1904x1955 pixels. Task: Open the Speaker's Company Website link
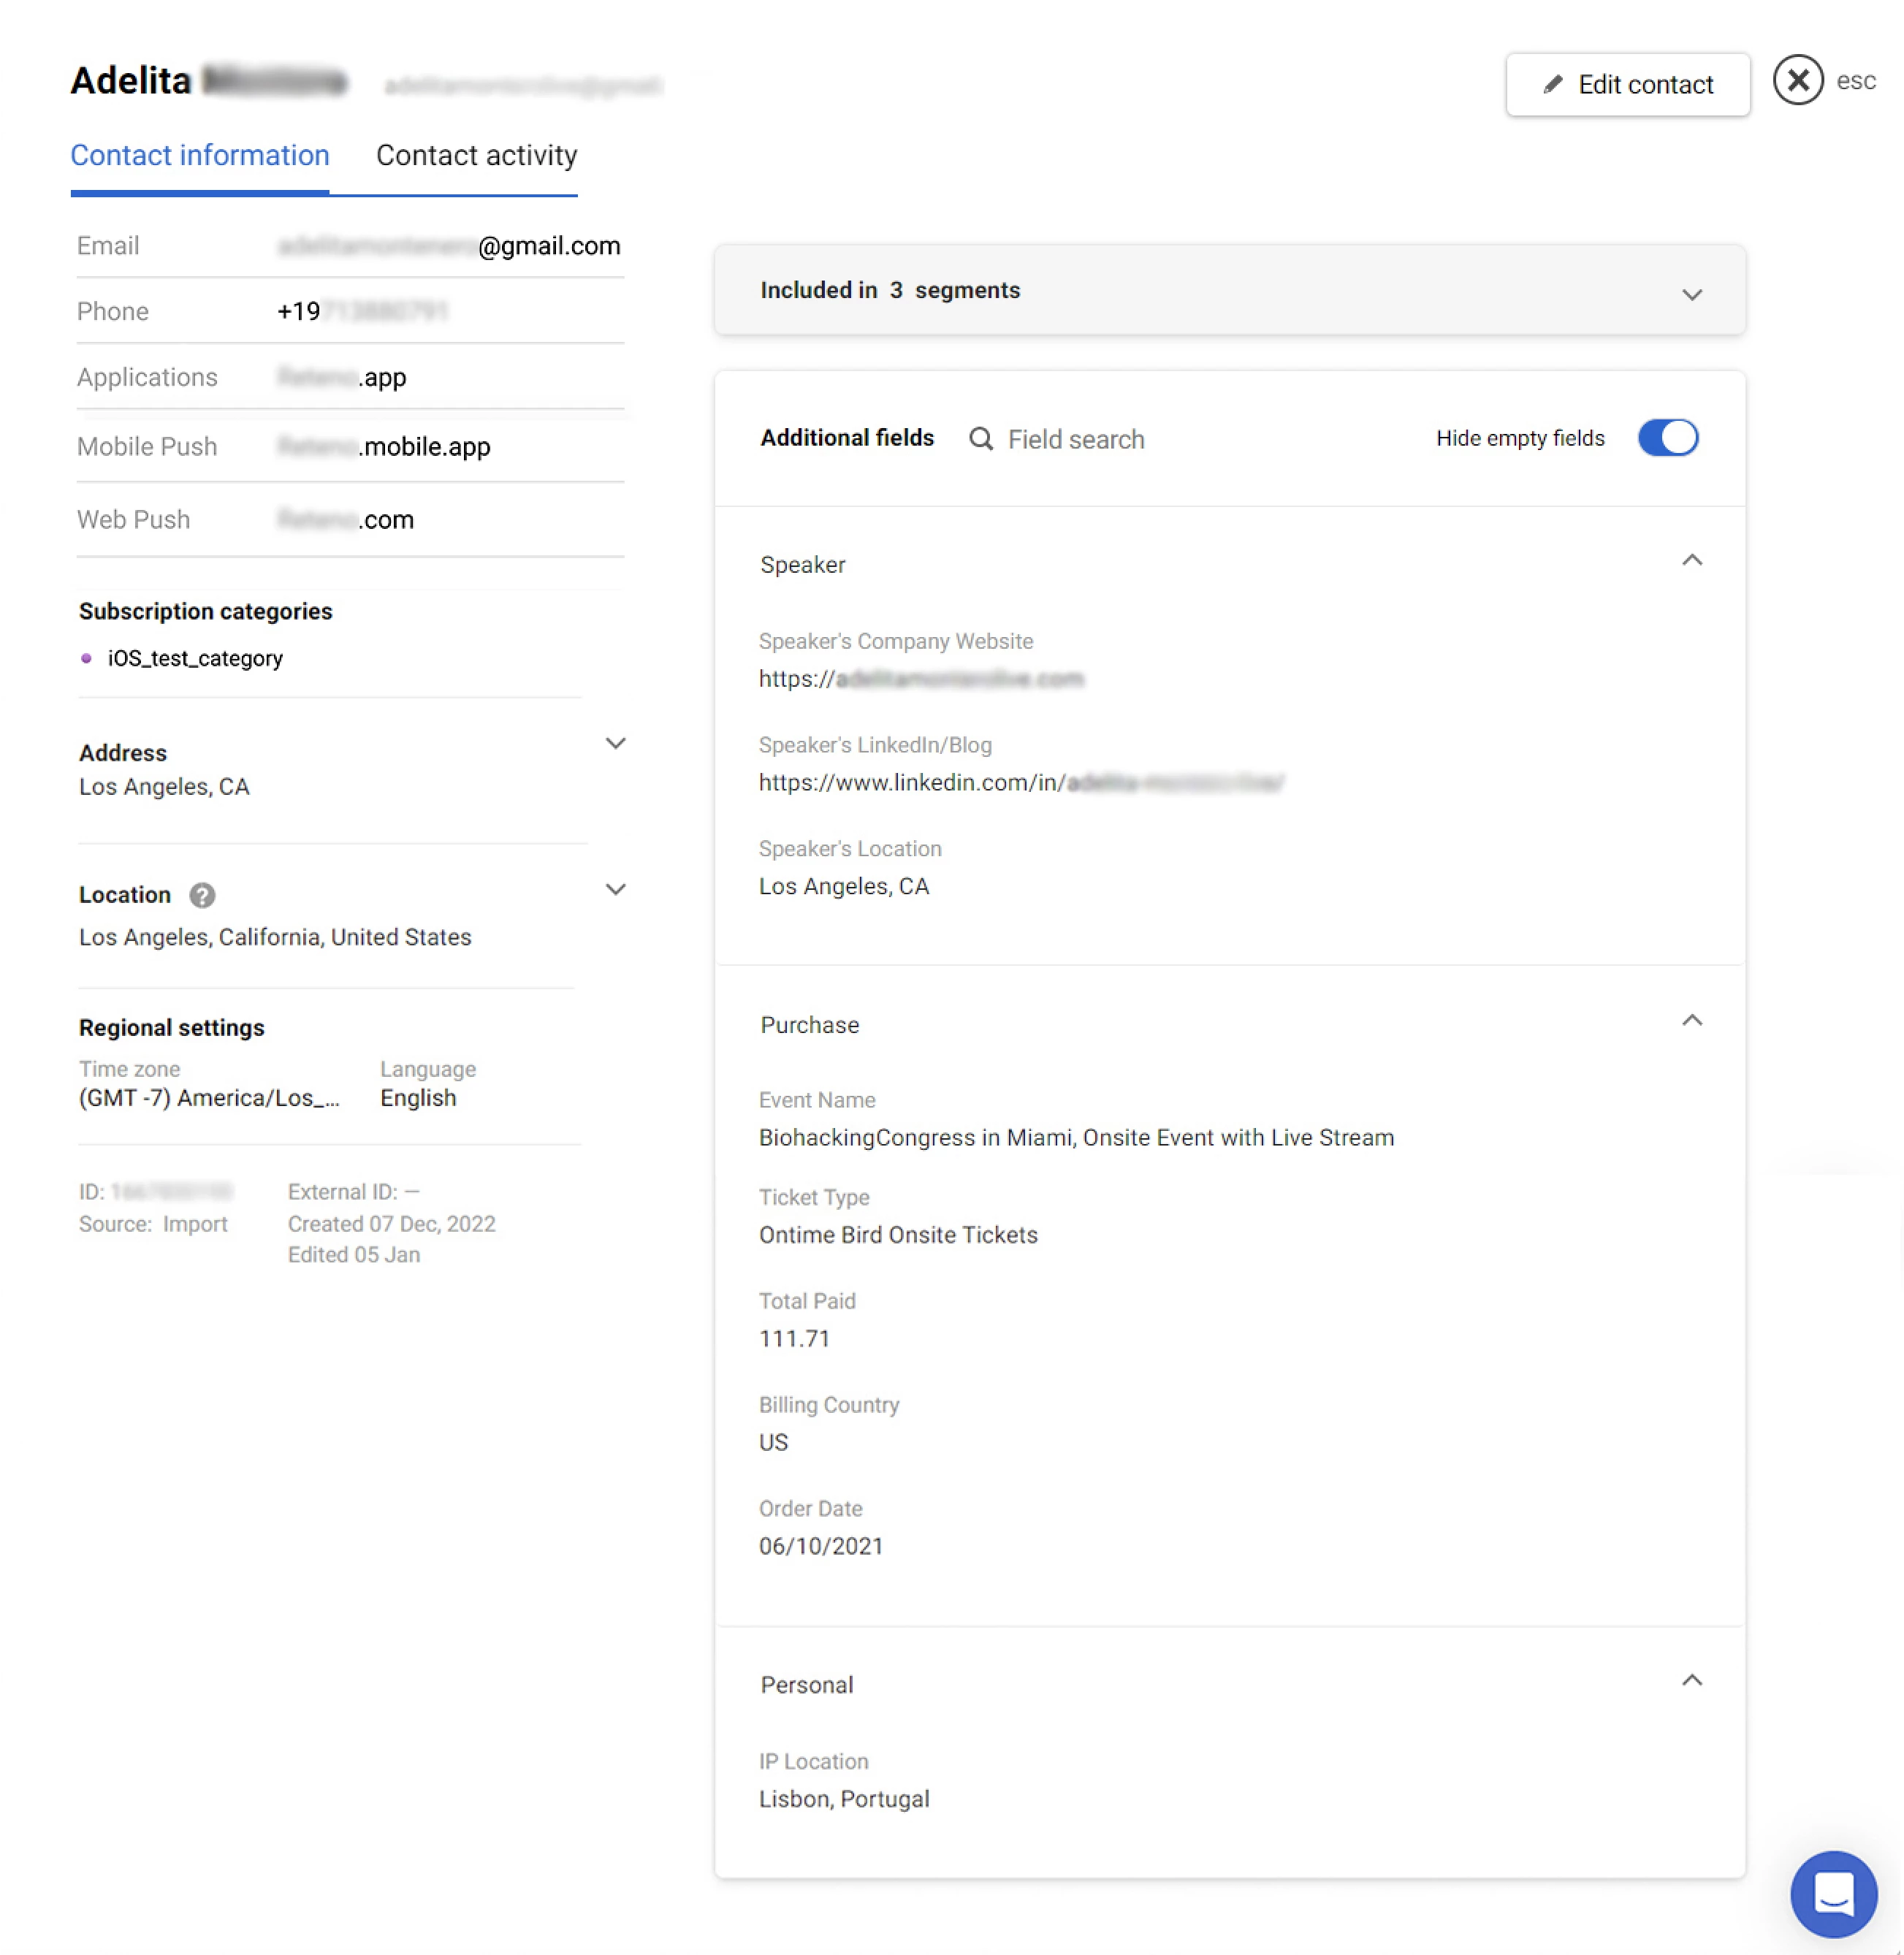click(x=920, y=679)
